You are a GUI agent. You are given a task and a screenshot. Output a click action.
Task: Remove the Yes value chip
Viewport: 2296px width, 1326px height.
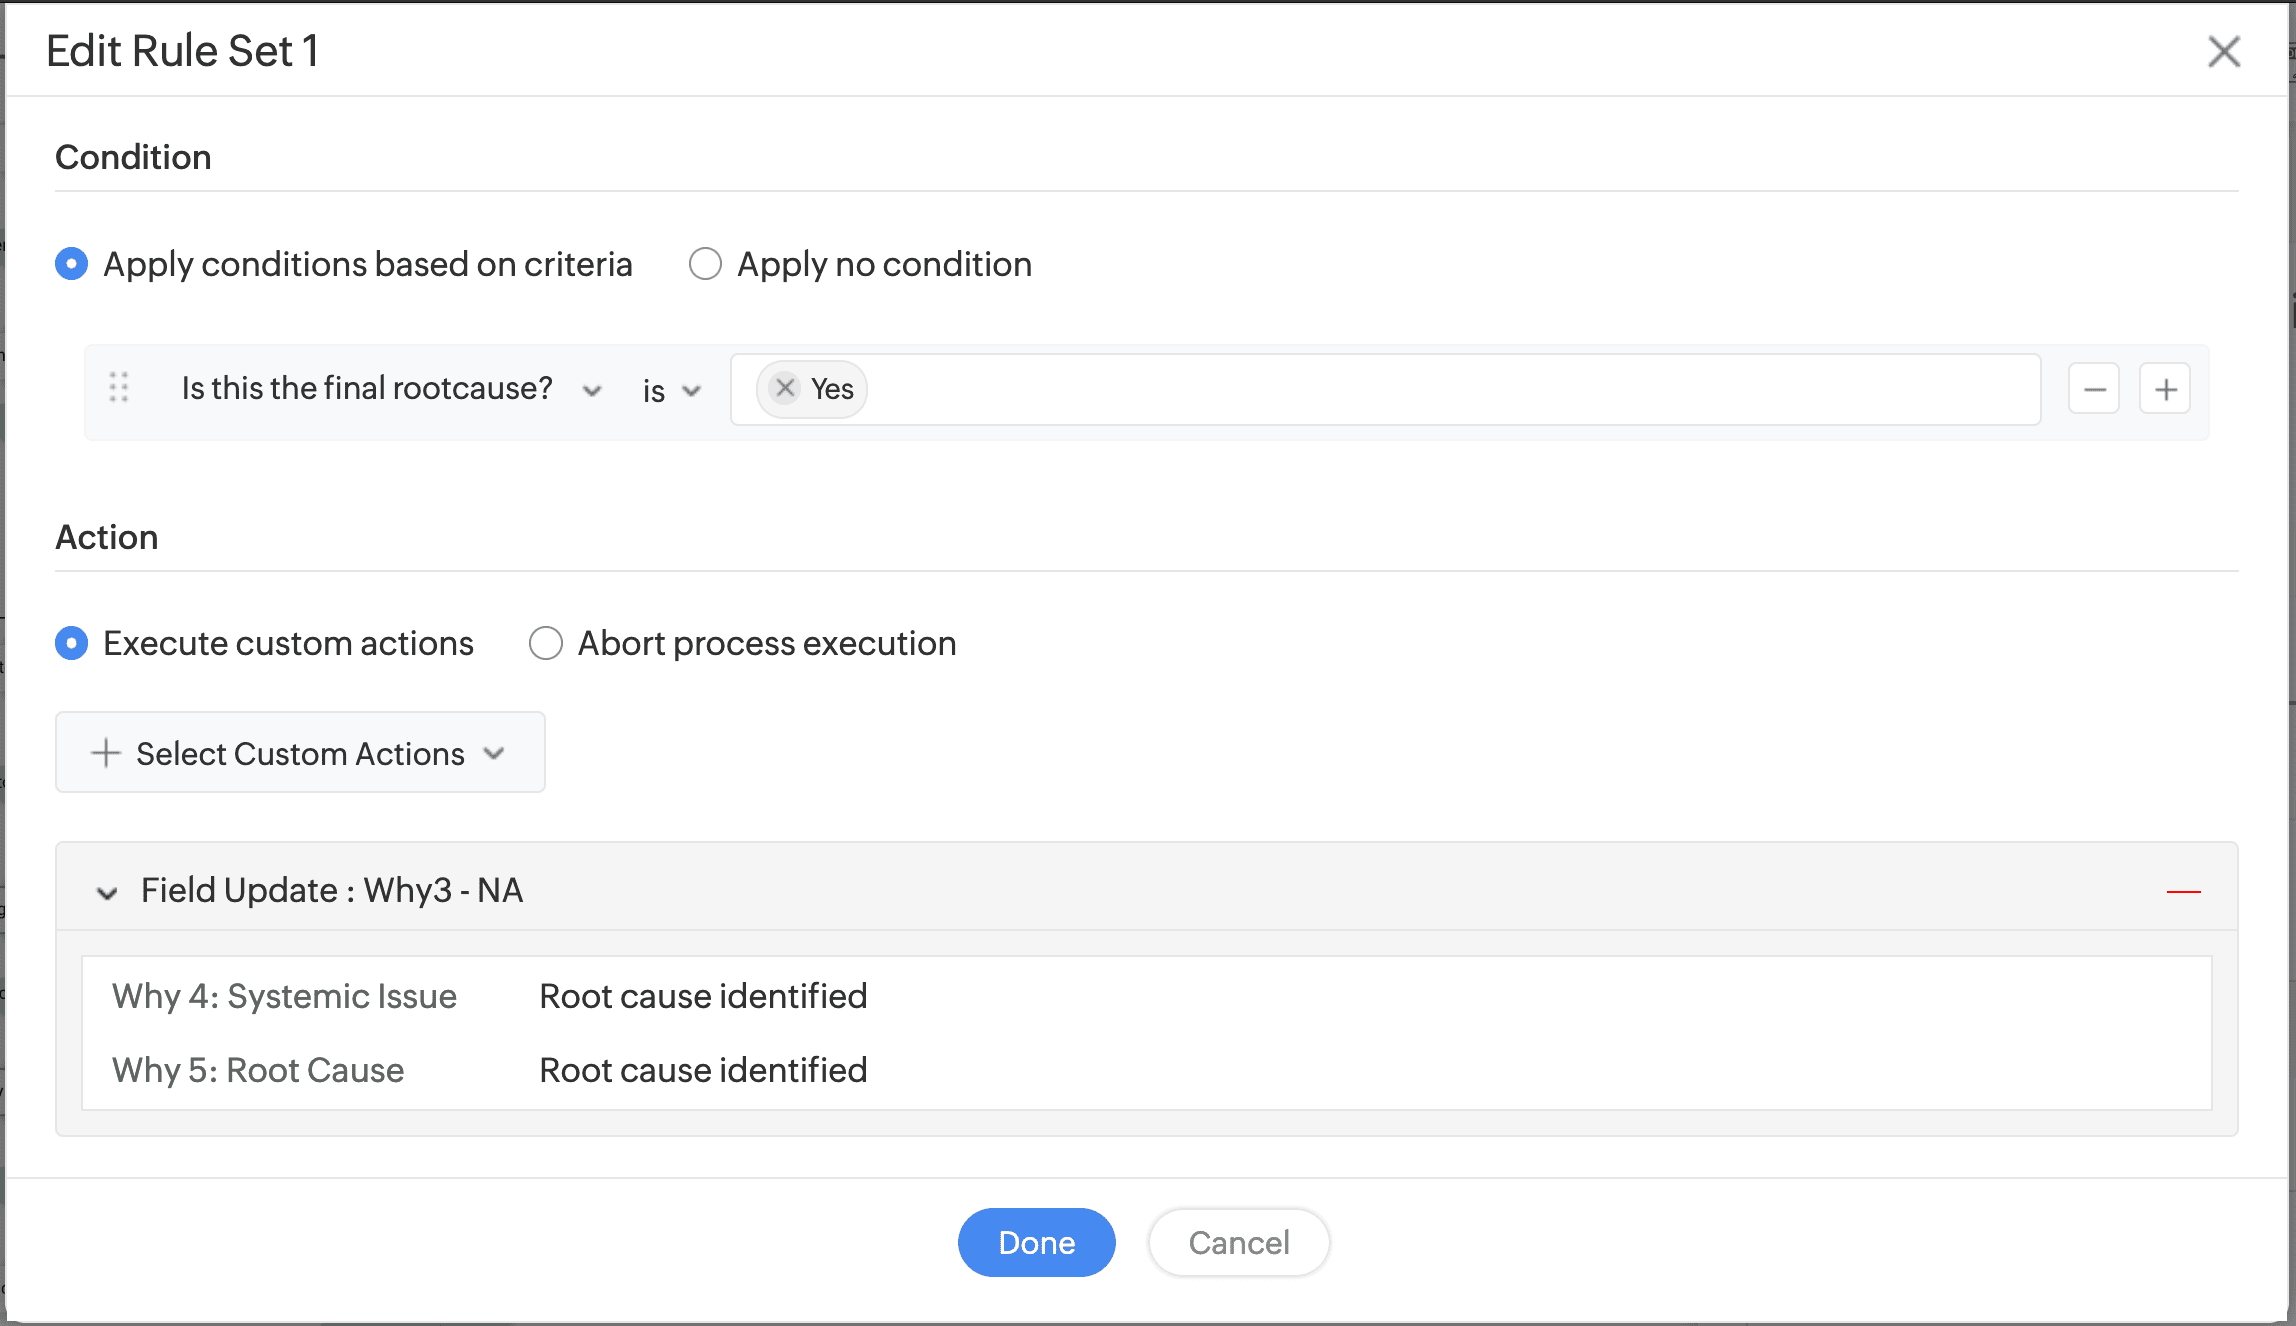784,388
